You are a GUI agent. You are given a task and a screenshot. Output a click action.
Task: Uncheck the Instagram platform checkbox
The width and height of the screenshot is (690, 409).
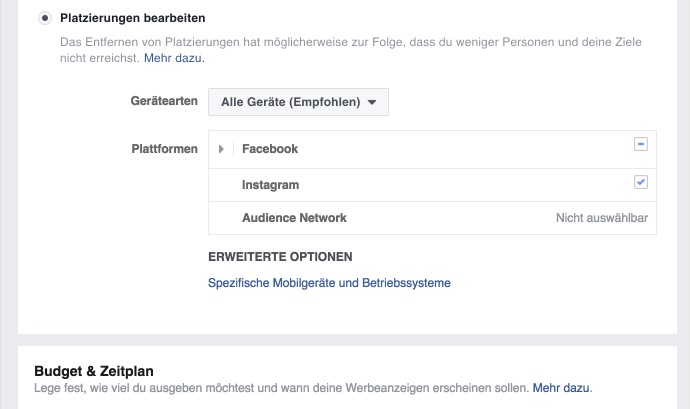tap(641, 182)
